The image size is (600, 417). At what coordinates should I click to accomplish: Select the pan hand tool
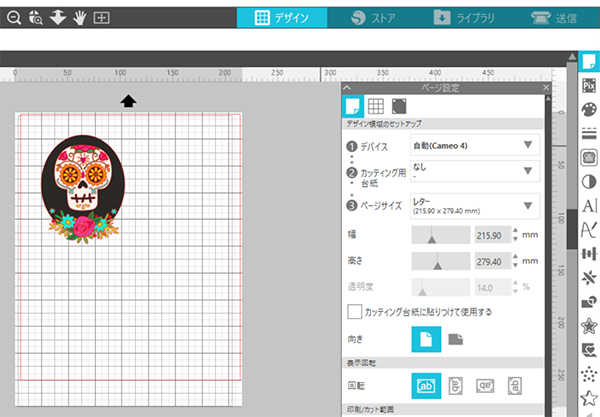click(80, 18)
